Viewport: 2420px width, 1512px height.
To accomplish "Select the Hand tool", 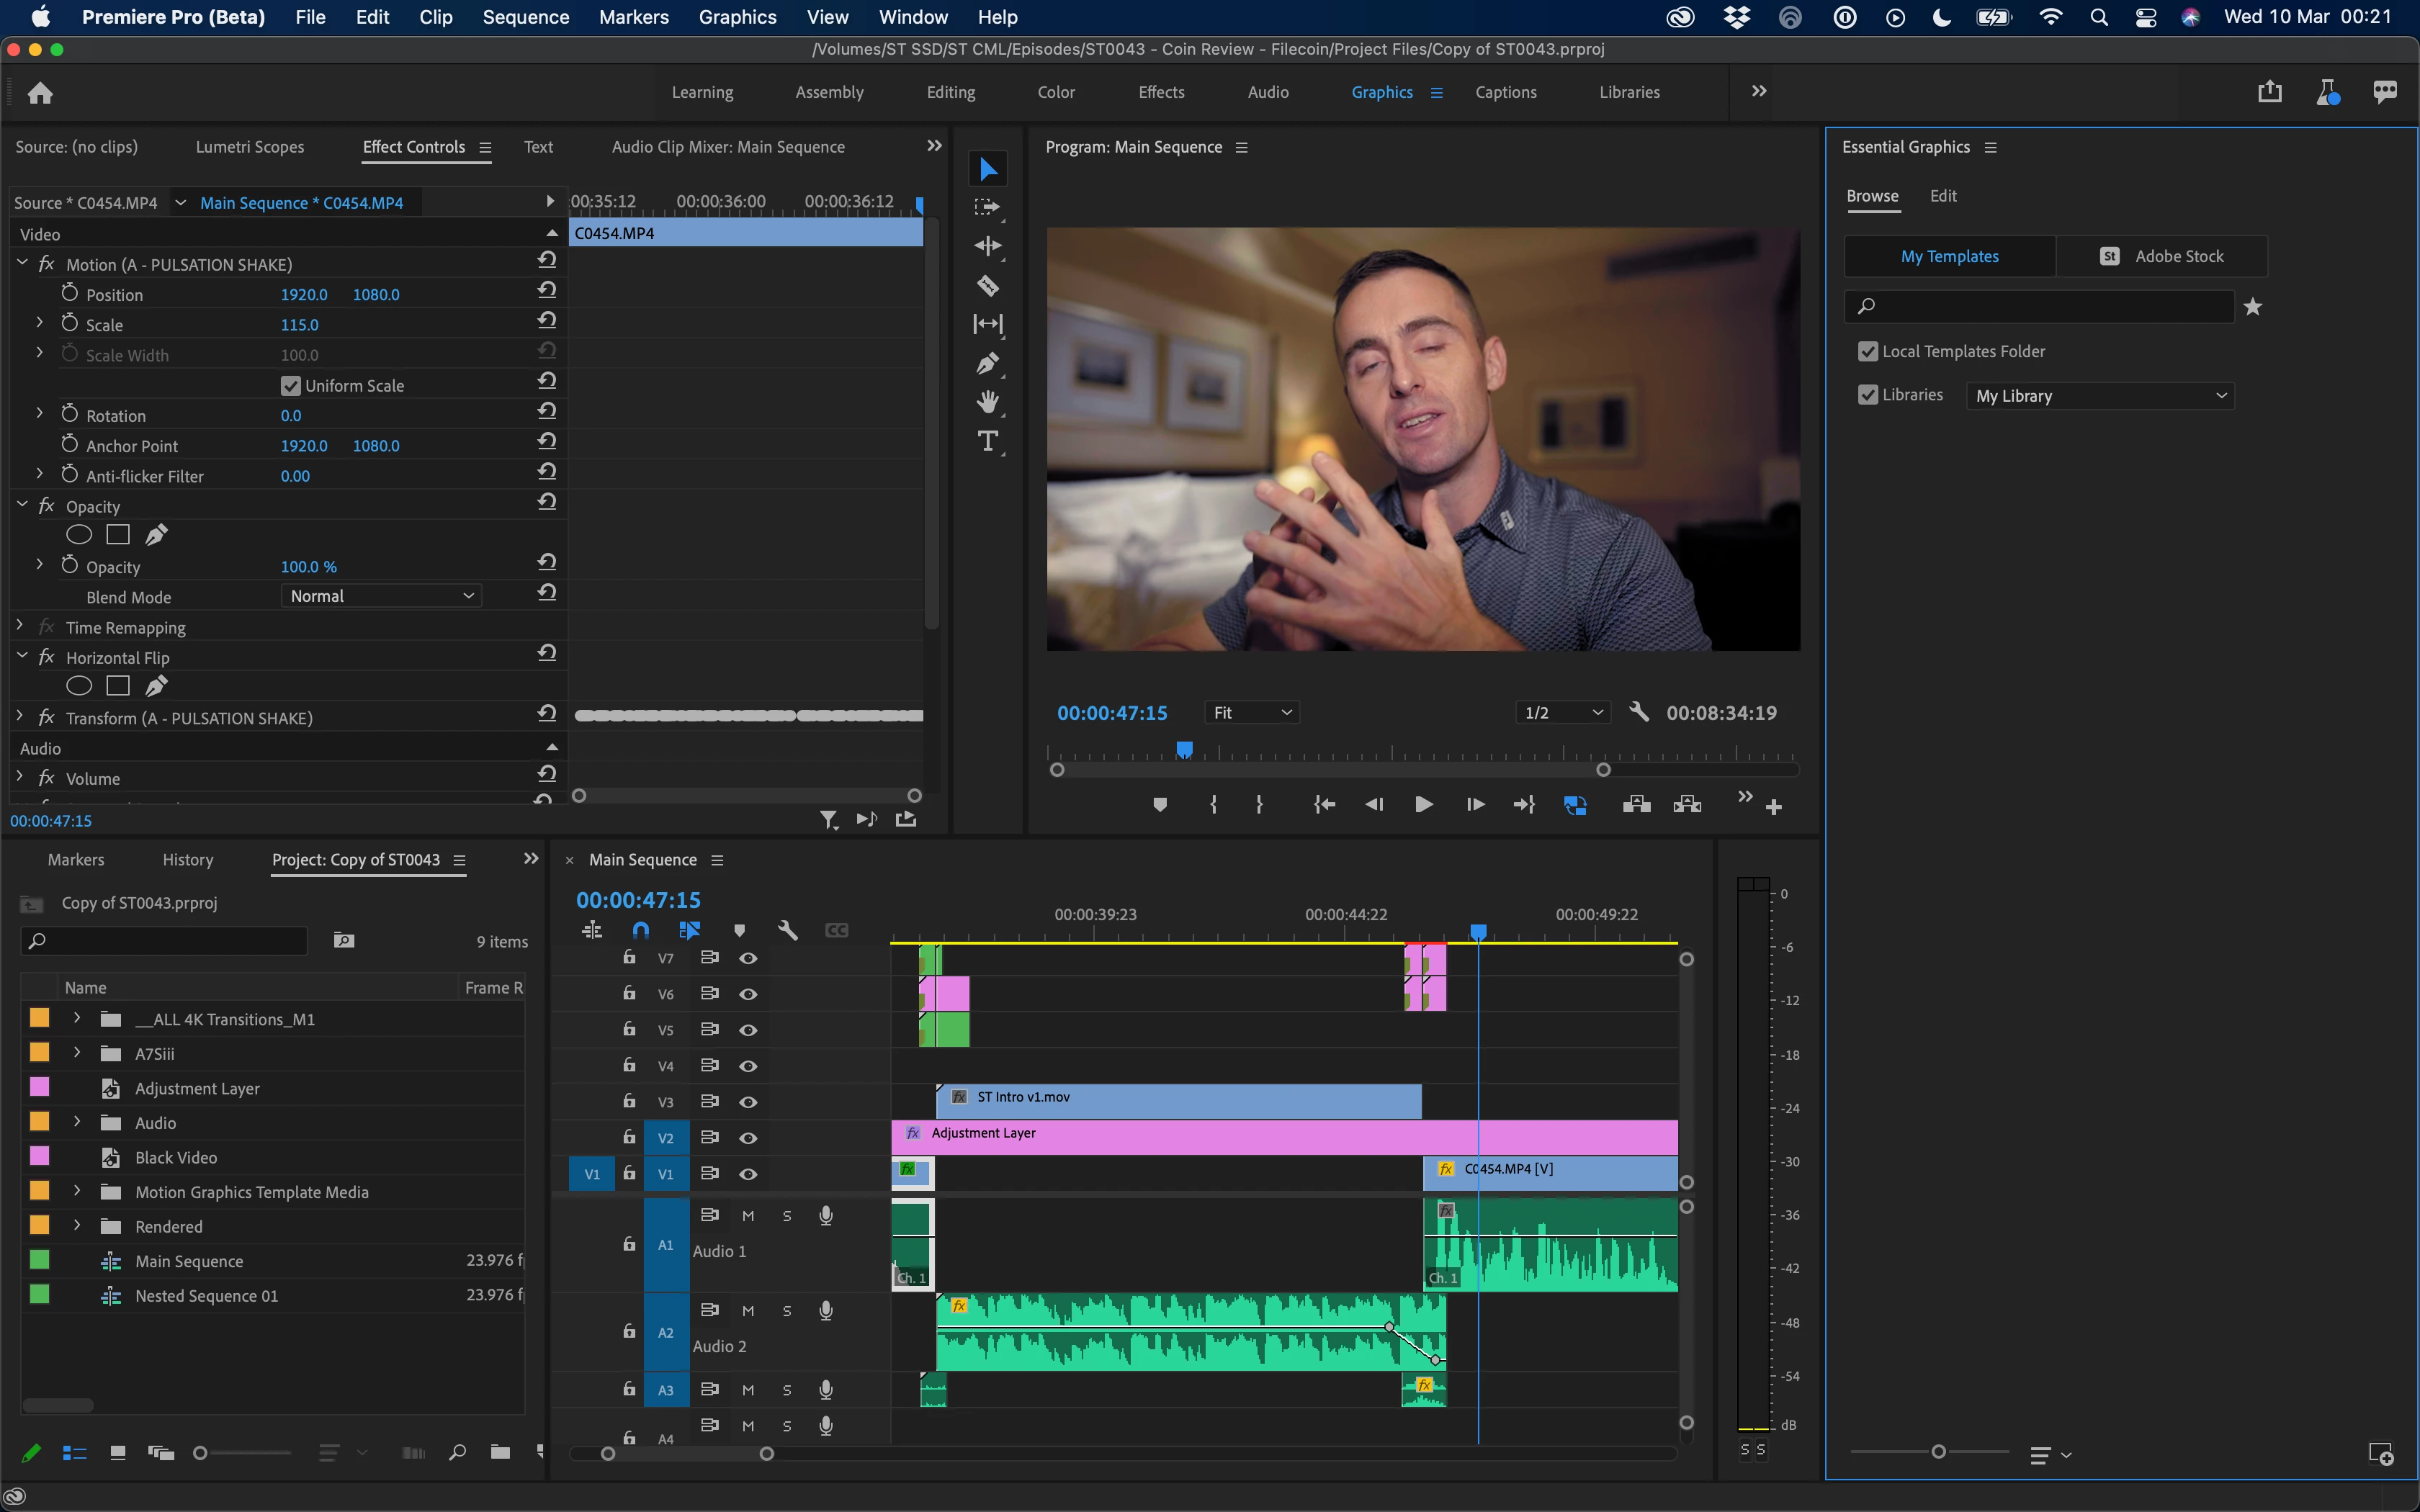I will click(x=987, y=402).
